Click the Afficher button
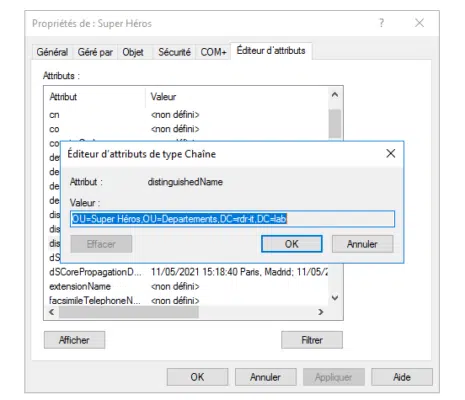The height and width of the screenshot is (400, 465). (x=74, y=340)
